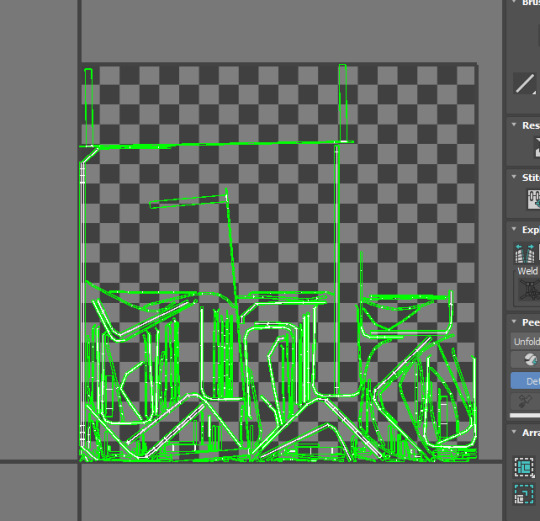This screenshot has width=540, height=521.
Task: Click the Weld target icon
Action: pos(529,290)
